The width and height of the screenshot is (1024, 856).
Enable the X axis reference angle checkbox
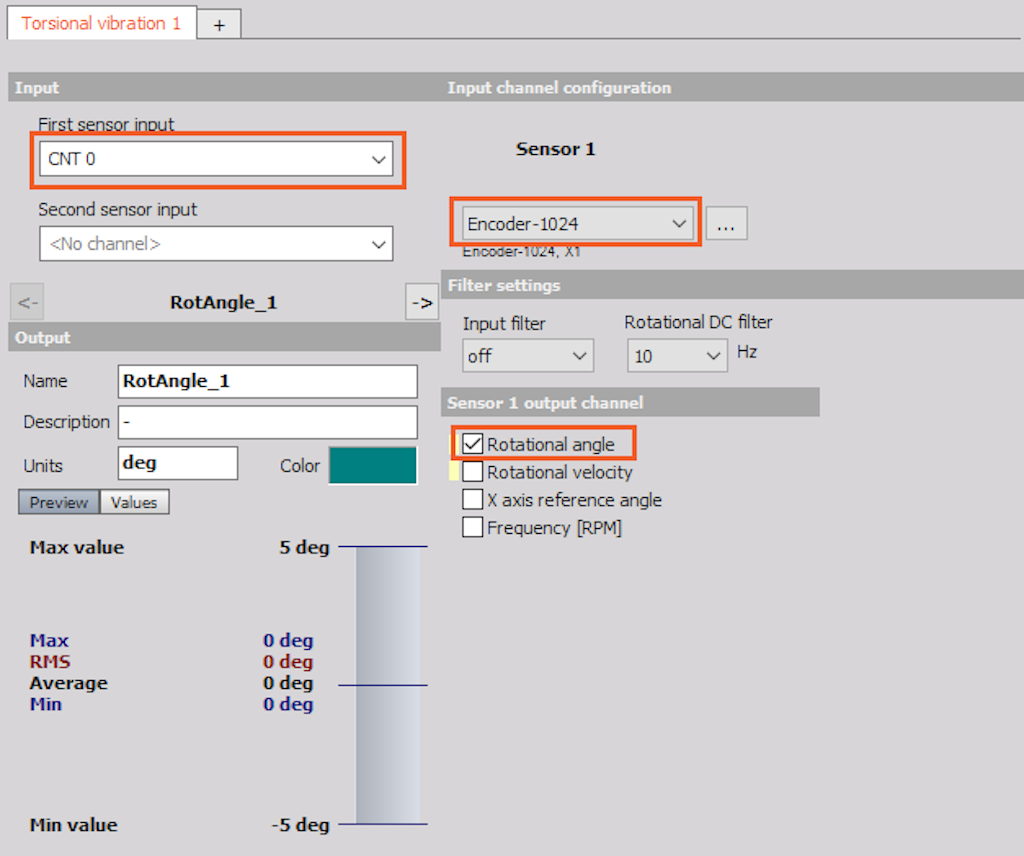(472, 499)
